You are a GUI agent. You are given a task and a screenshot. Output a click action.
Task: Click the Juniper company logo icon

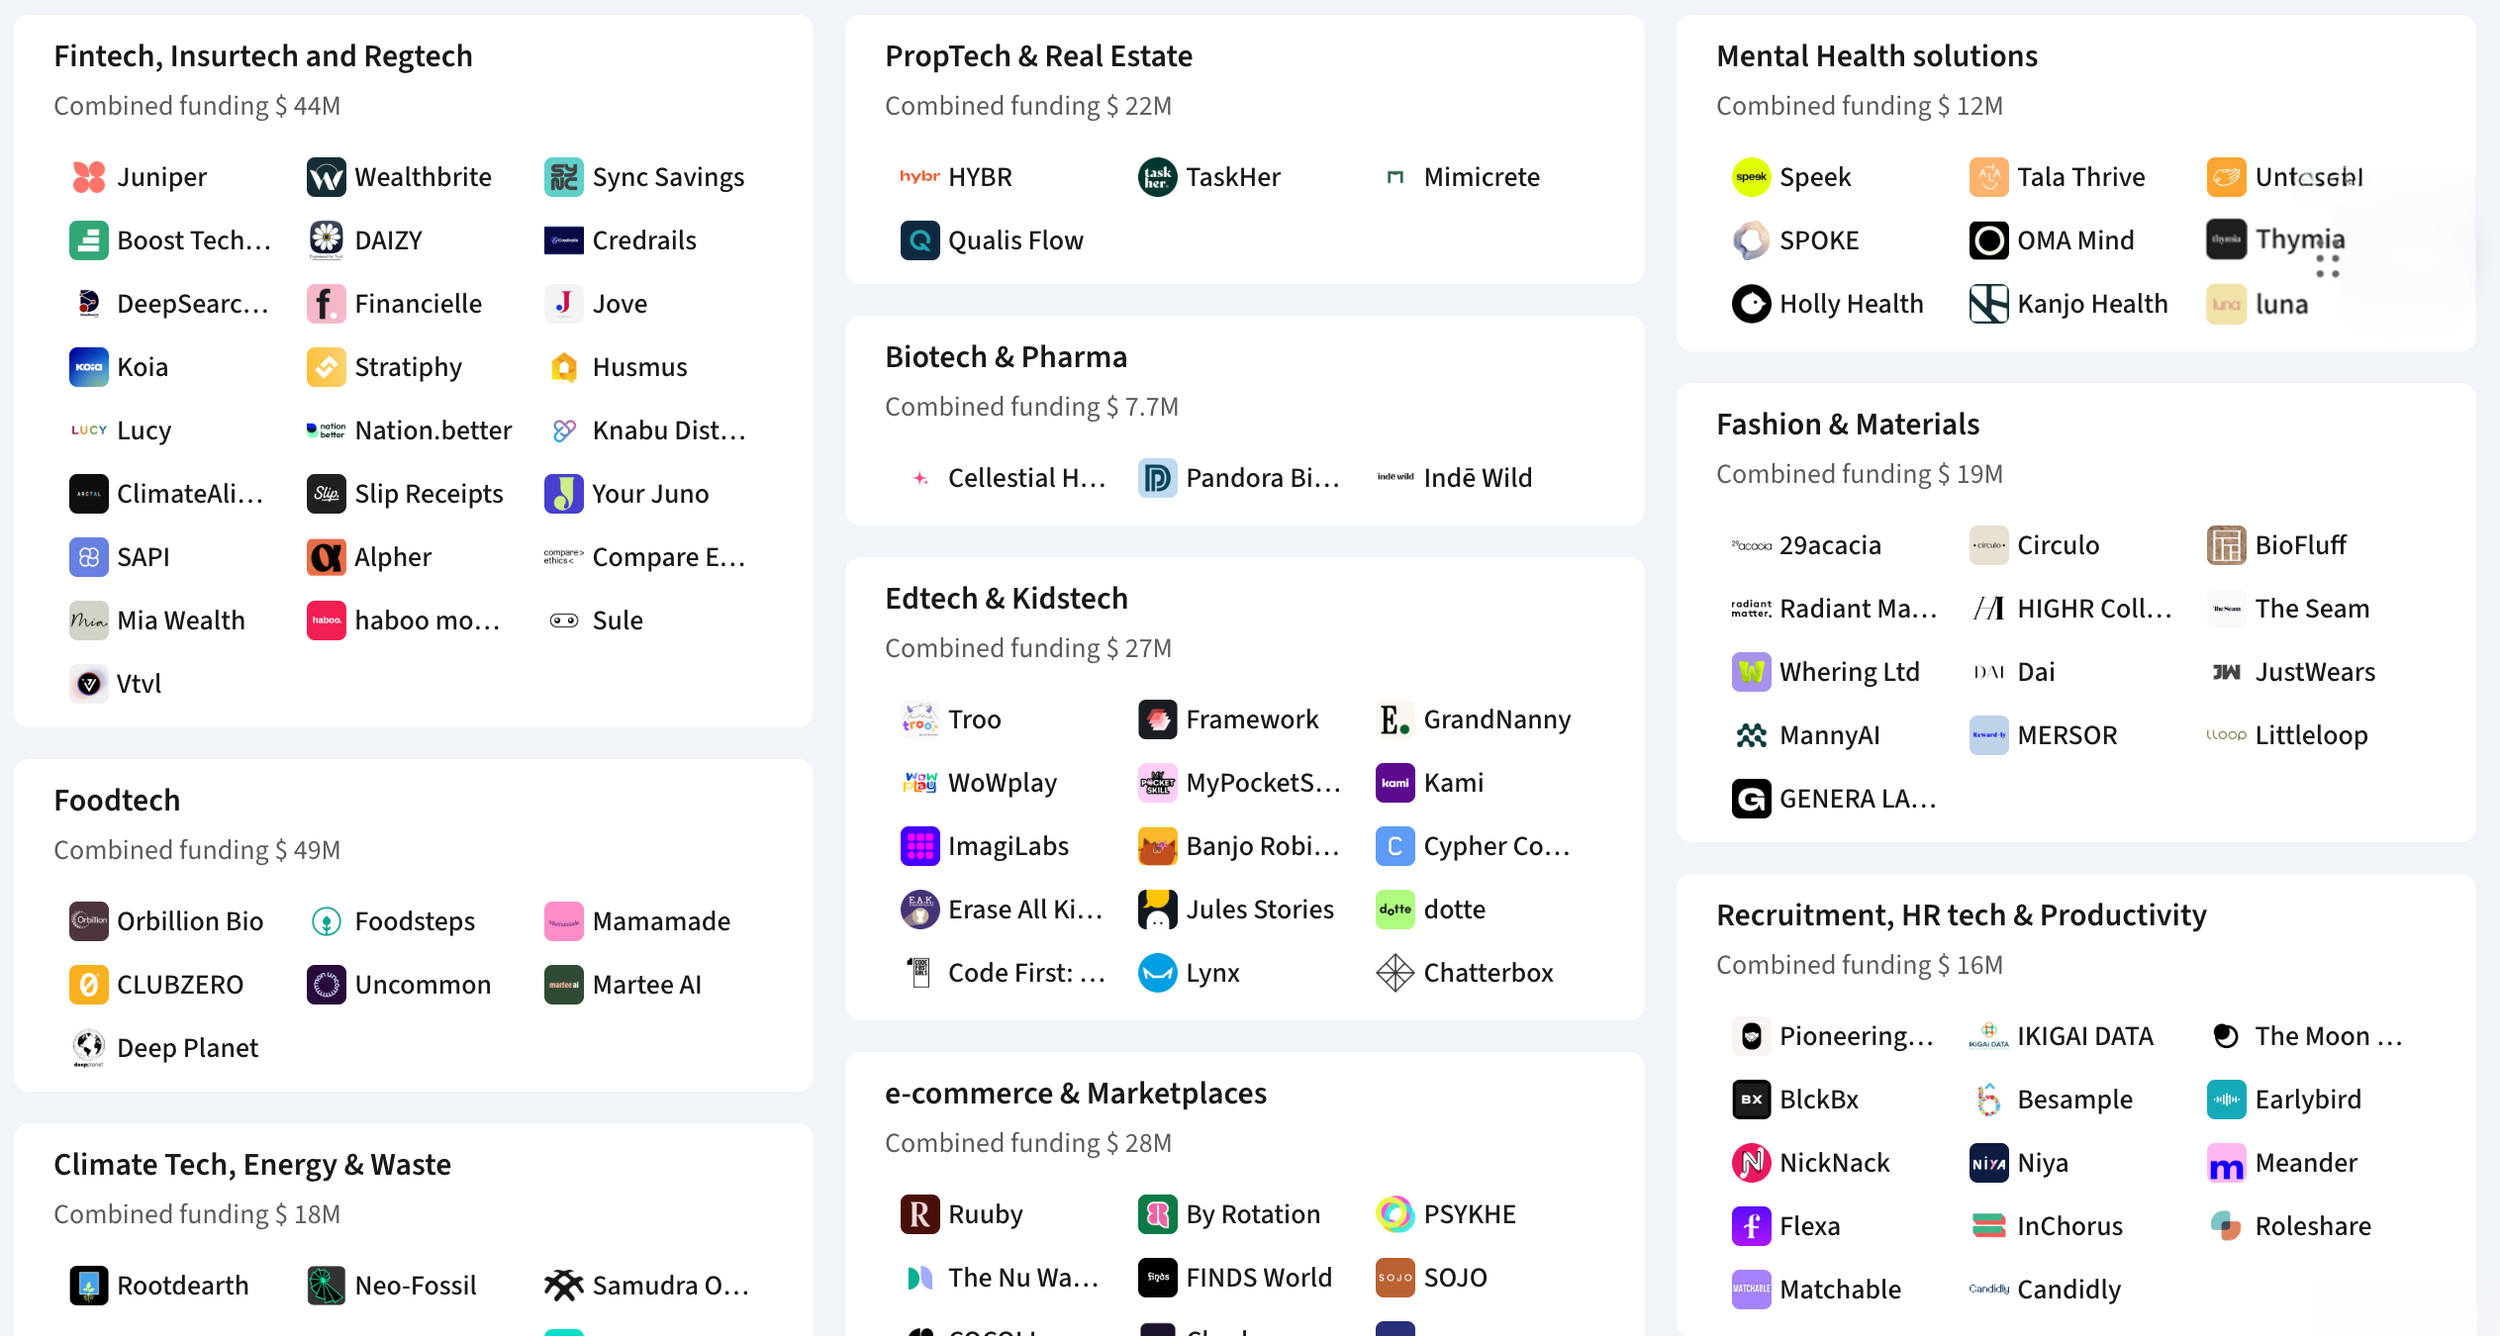pos(89,177)
